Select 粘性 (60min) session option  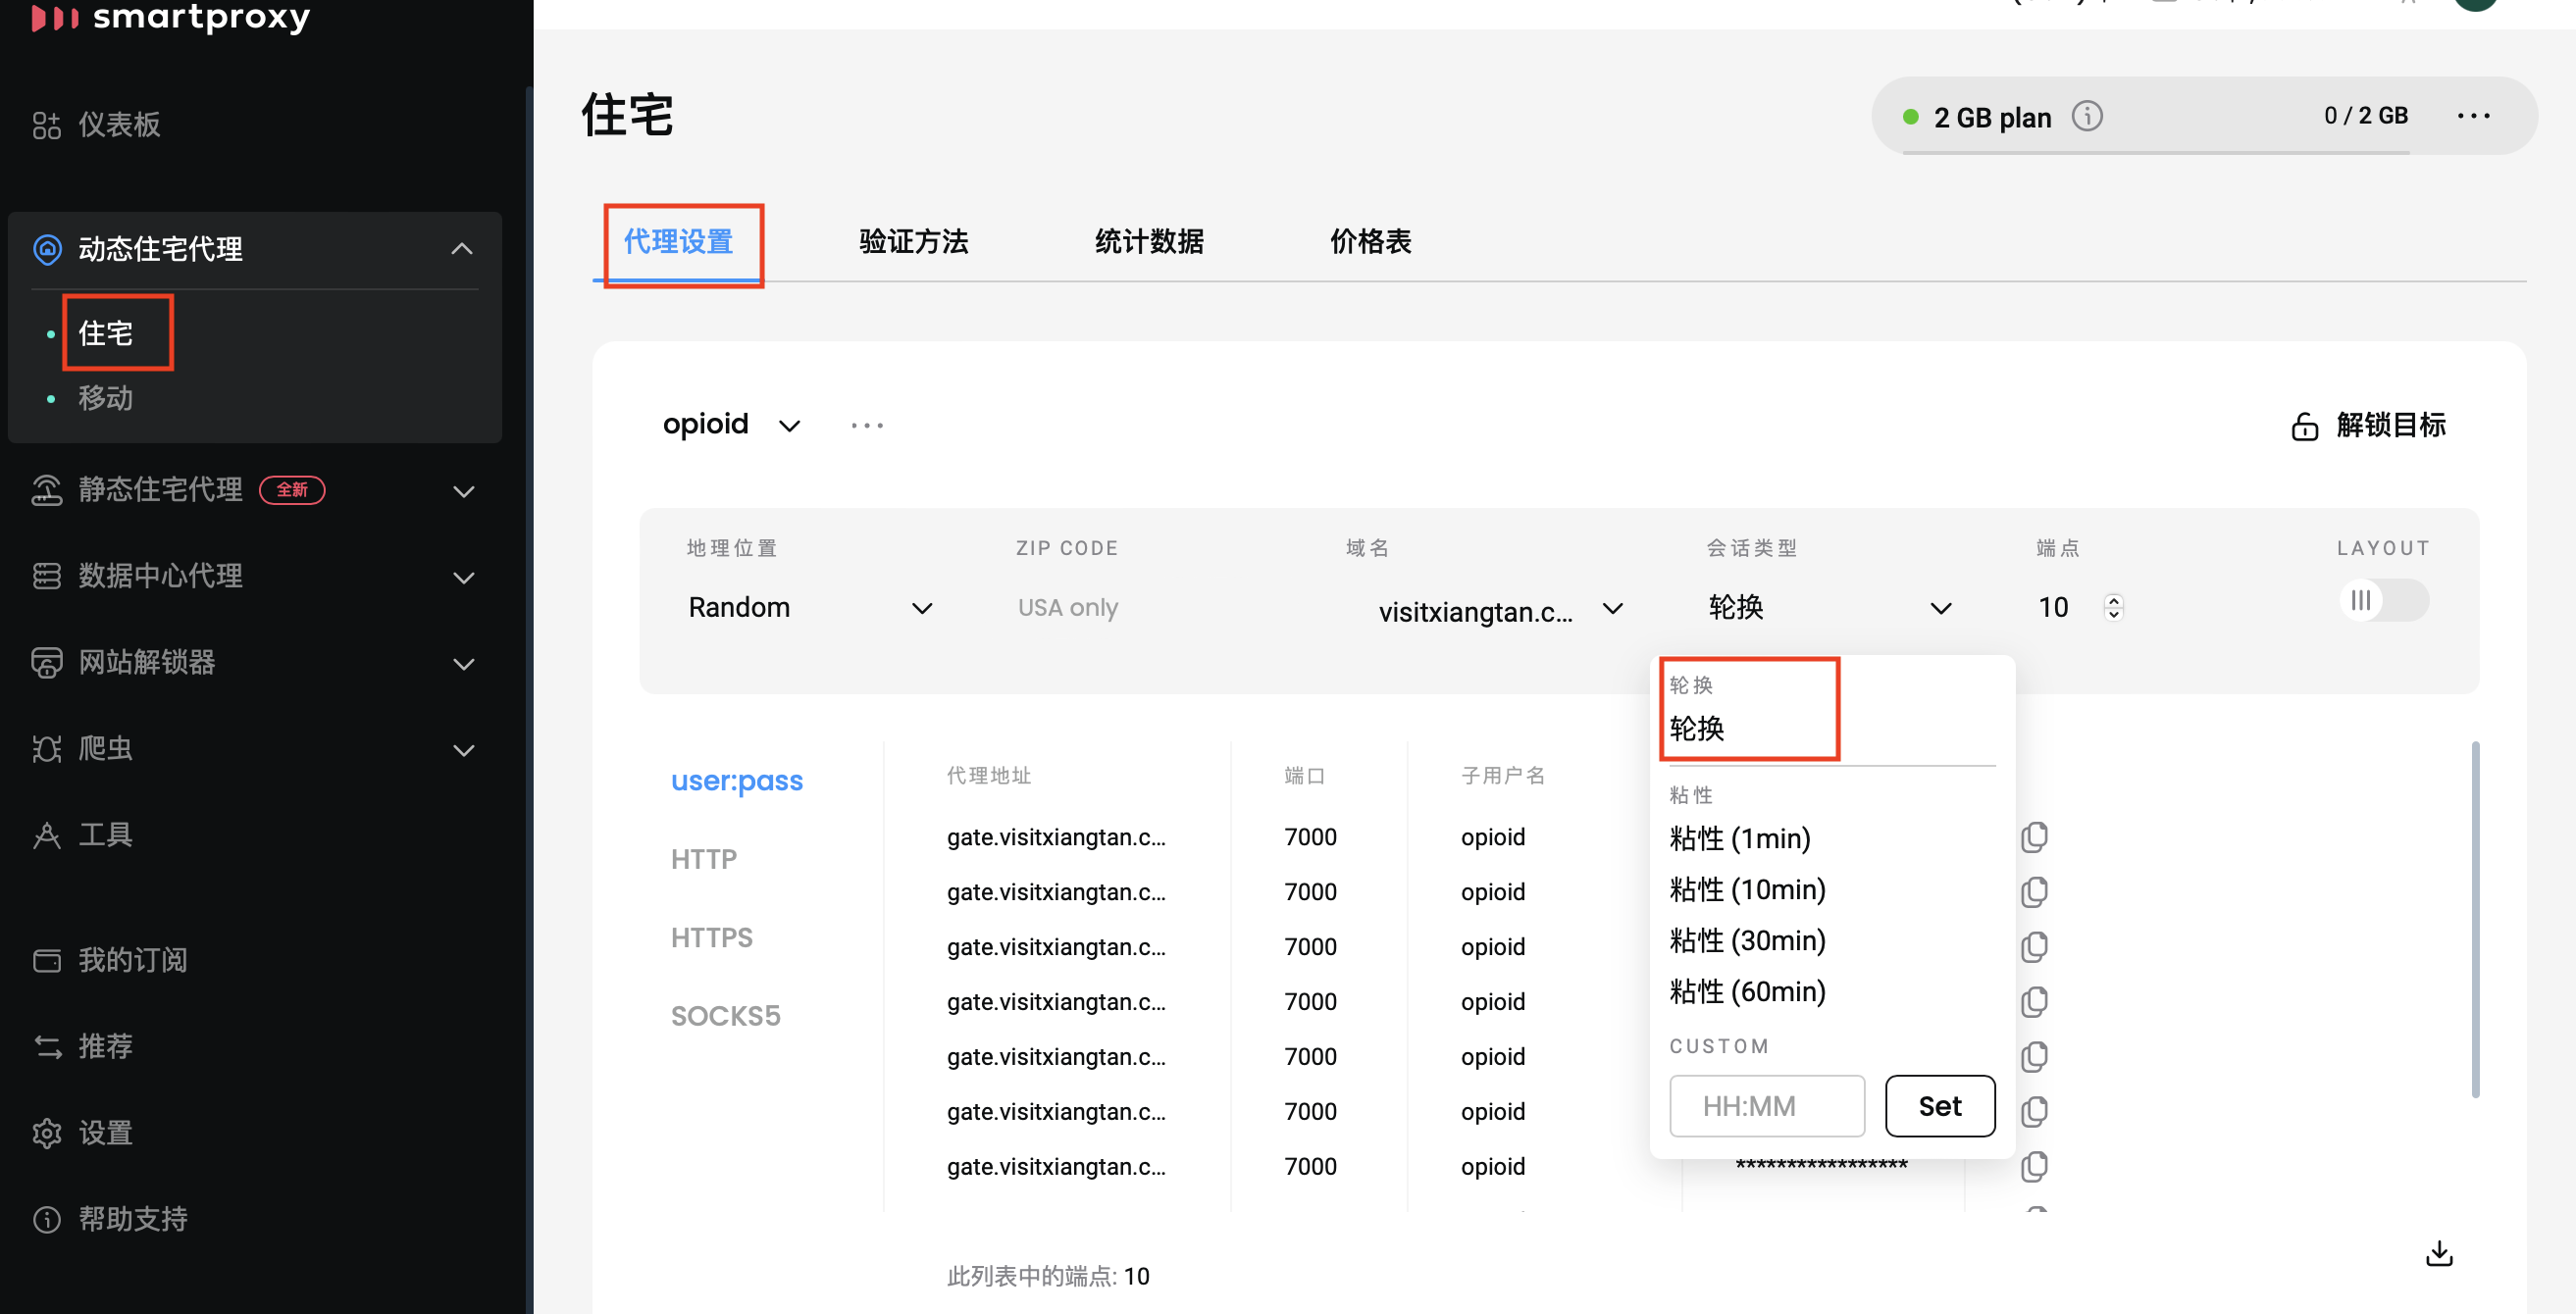point(1747,991)
